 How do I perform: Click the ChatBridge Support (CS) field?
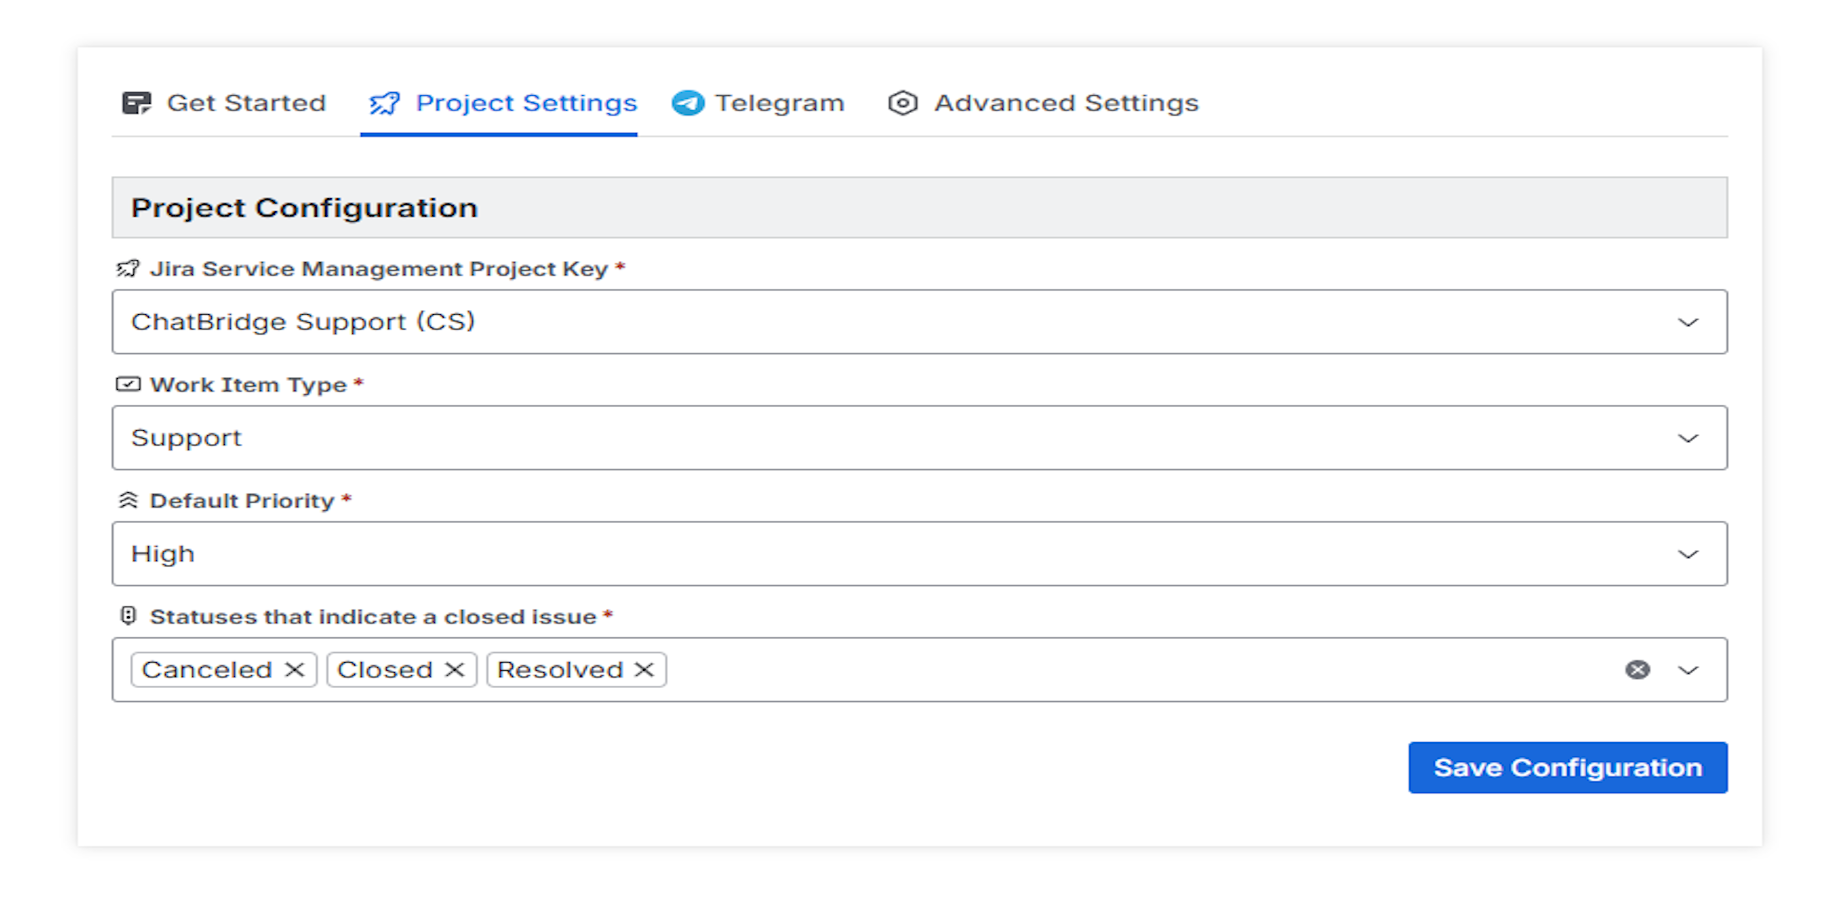(x=303, y=322)
